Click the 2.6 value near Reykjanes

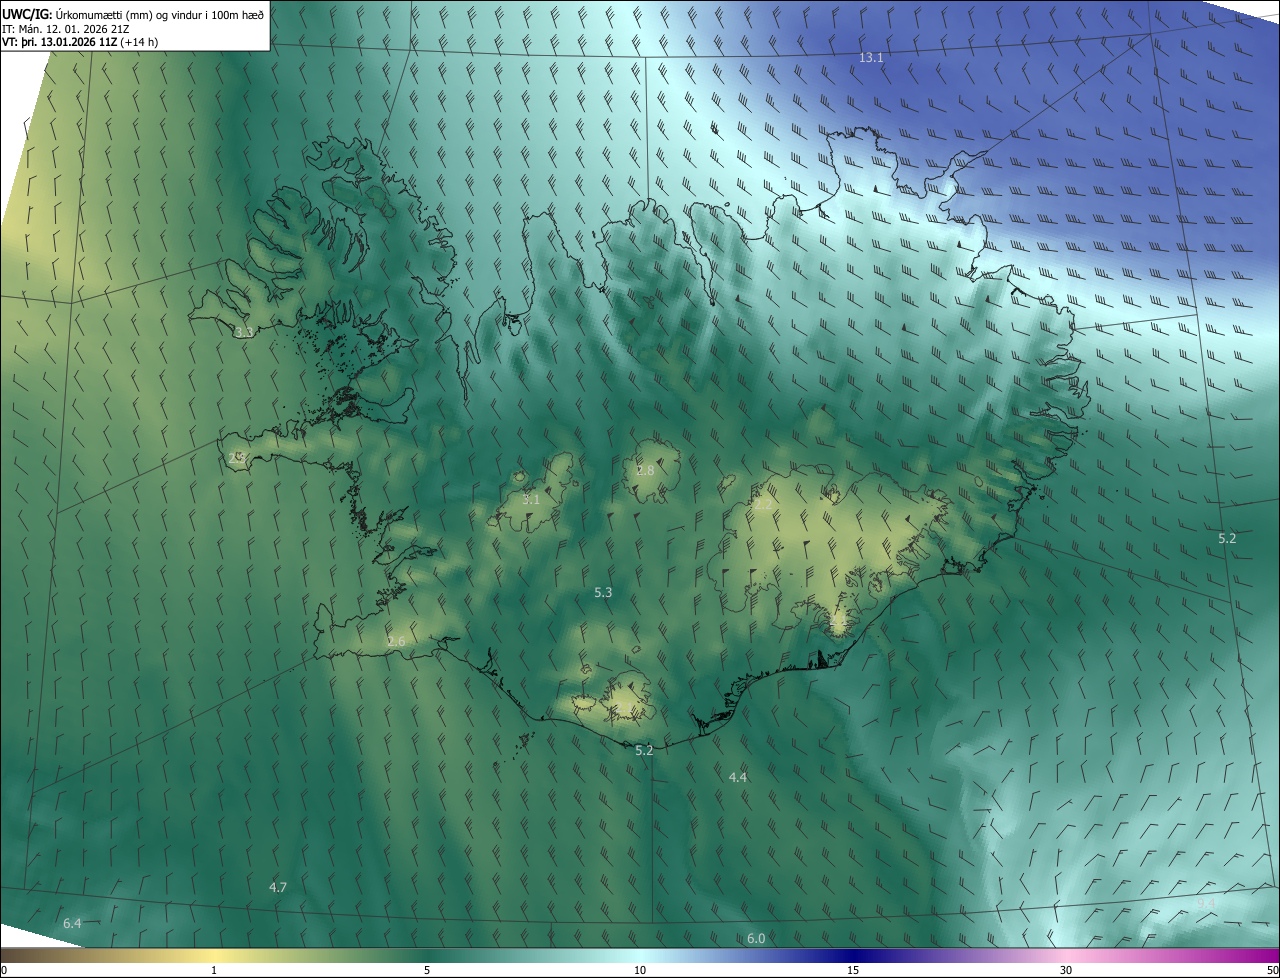(x=396, y=641)
